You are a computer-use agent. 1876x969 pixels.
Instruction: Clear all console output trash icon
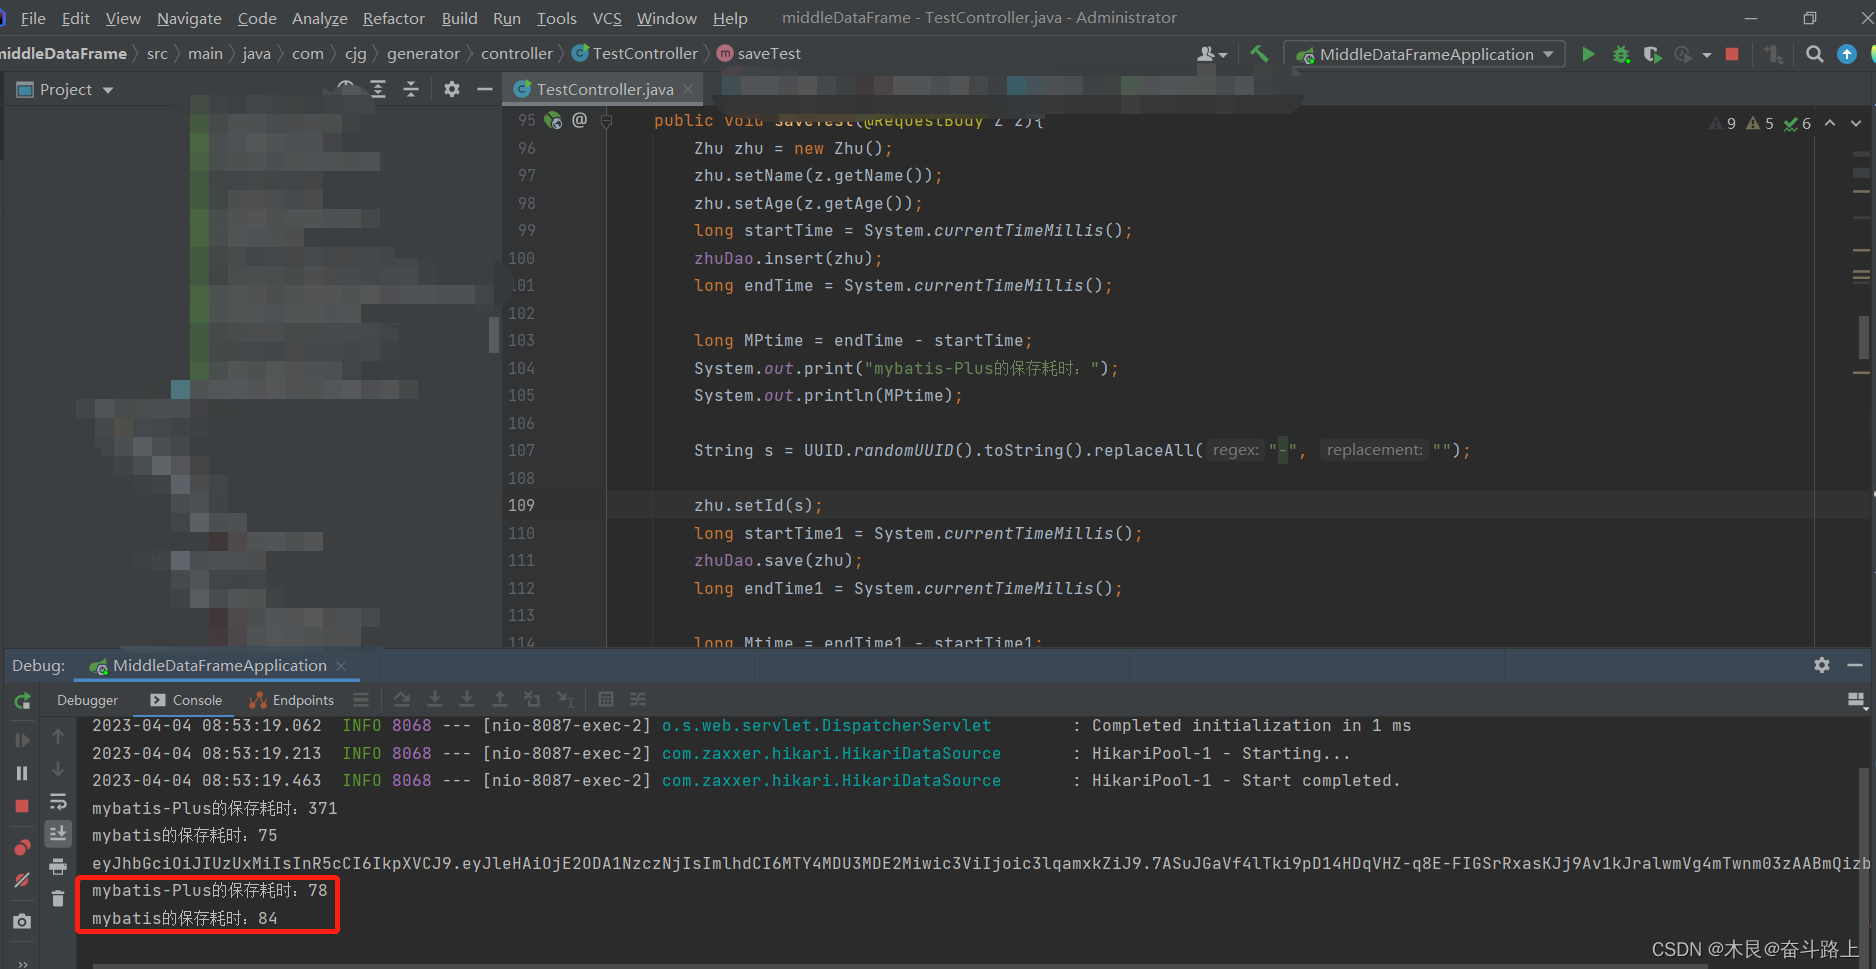[58, 899]
